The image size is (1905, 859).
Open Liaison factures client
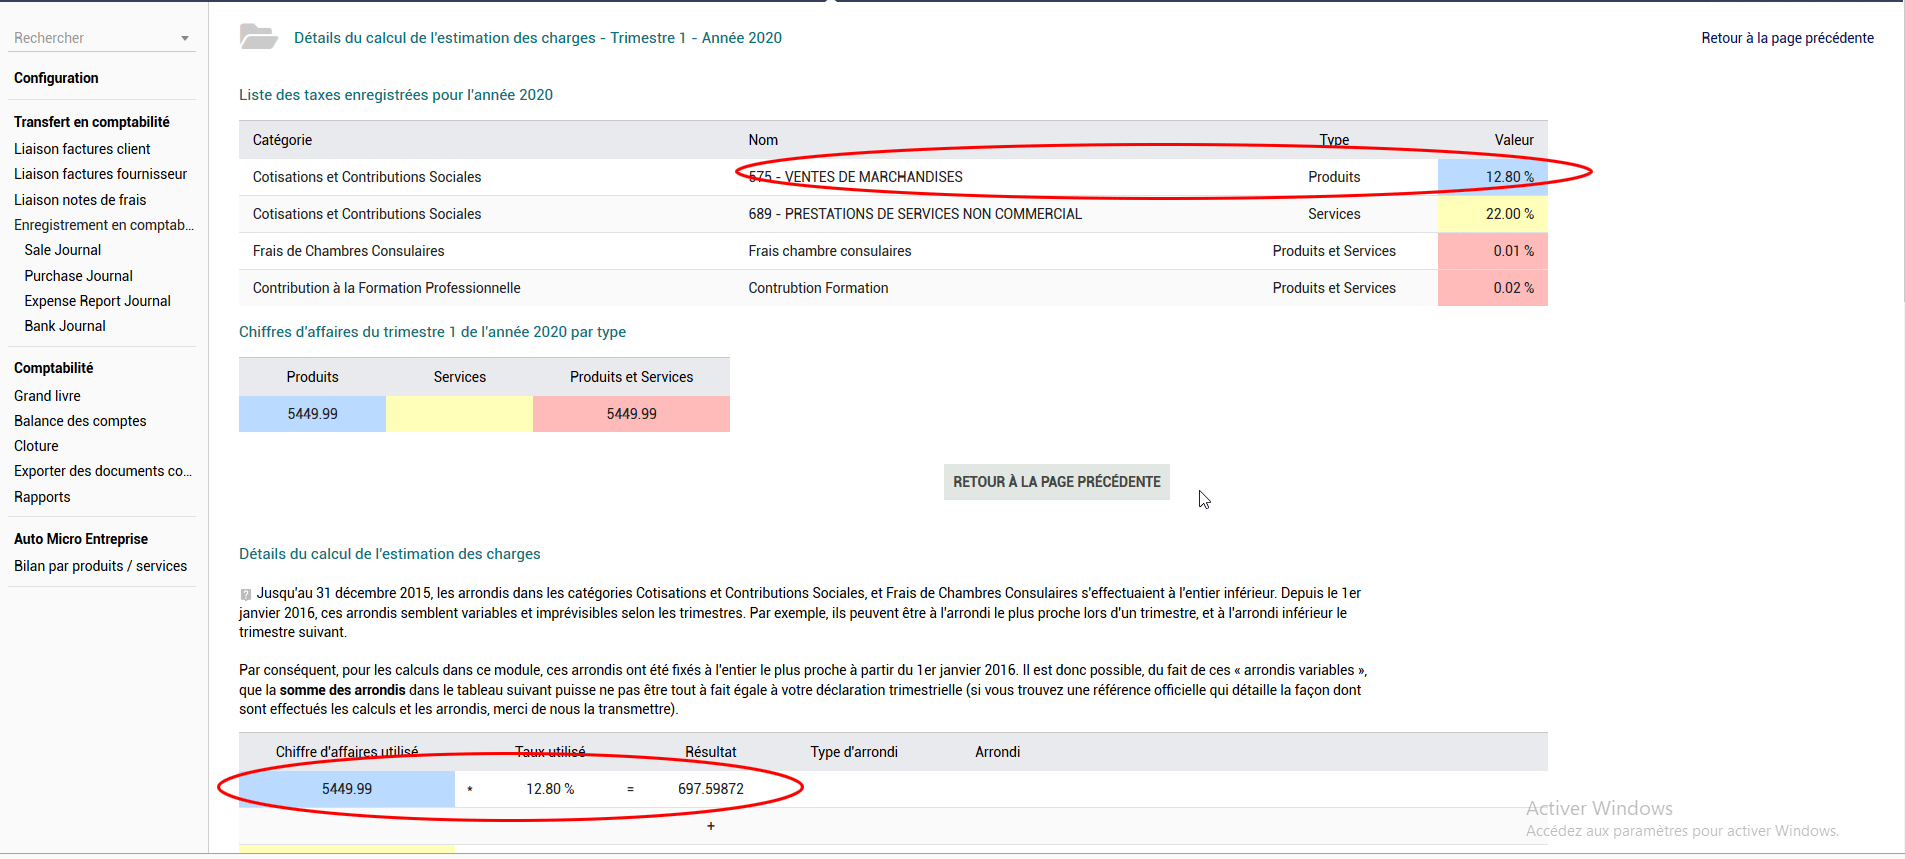coord(82,149)
